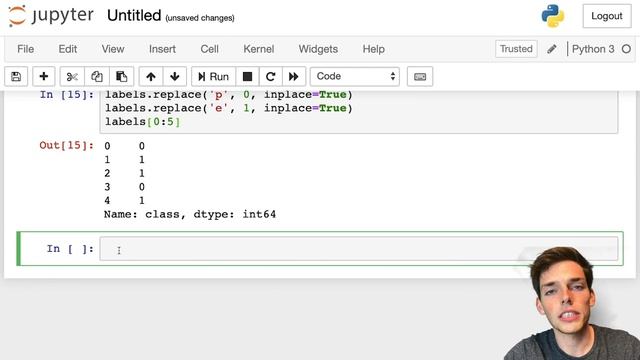Viewport: 640px width, 360px height.
Task: Click the Python 3 kernel name
Action: pyautogui.click(x=593, y=49)
